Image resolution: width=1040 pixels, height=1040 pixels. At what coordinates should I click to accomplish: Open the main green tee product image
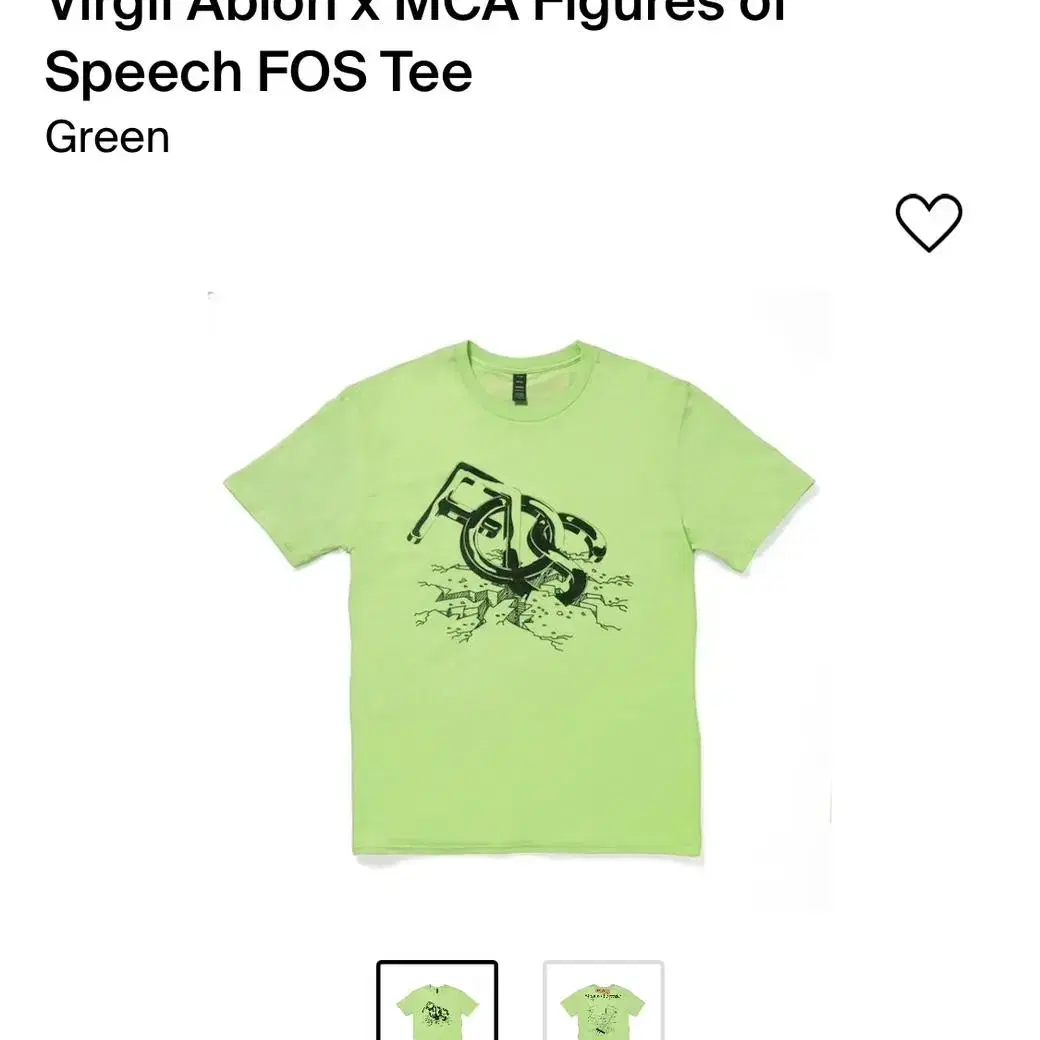519,600
